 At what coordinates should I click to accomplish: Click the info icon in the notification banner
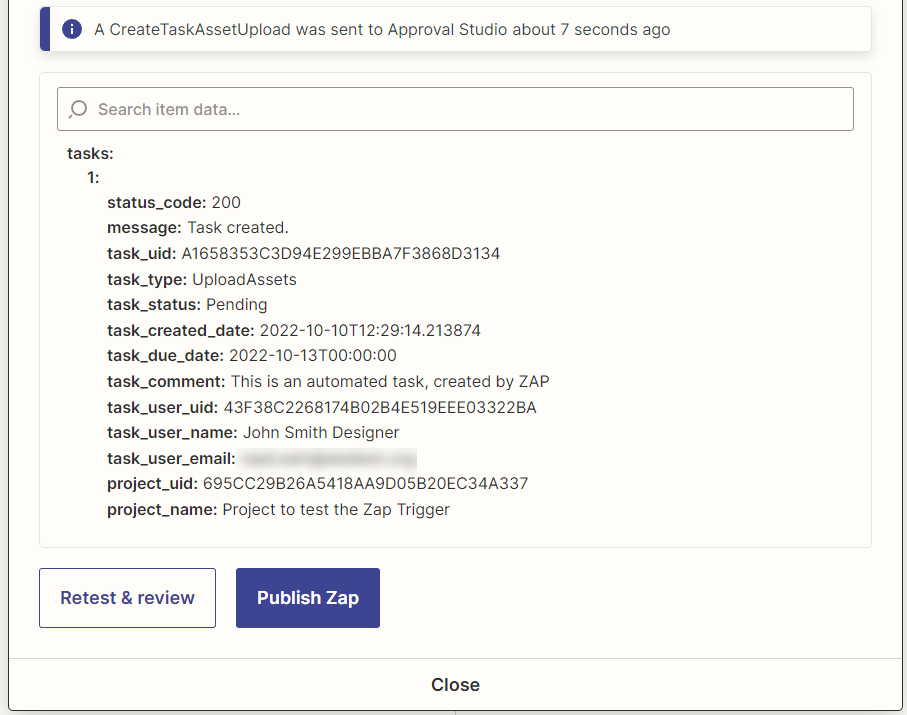[x=72, y=29]
